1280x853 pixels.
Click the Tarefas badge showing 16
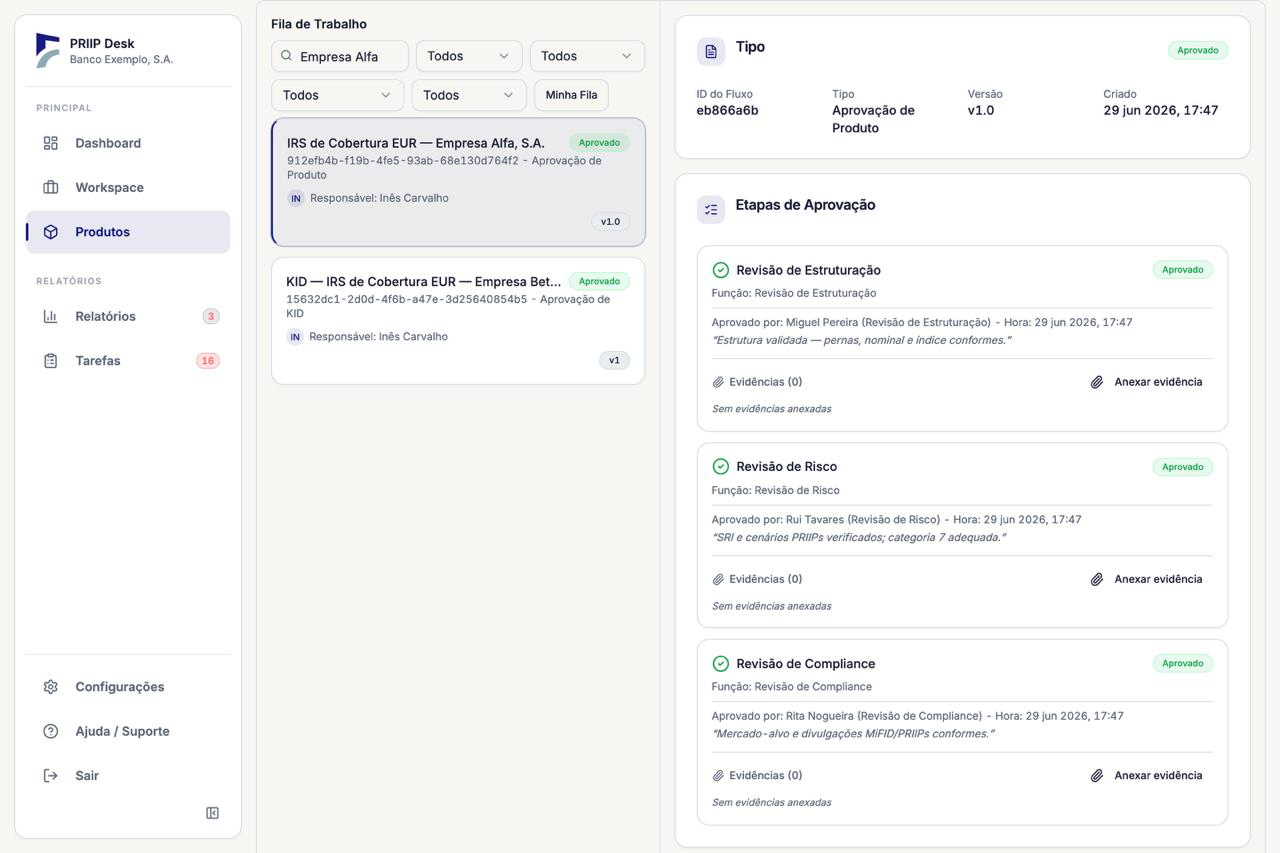click(208, 361)
